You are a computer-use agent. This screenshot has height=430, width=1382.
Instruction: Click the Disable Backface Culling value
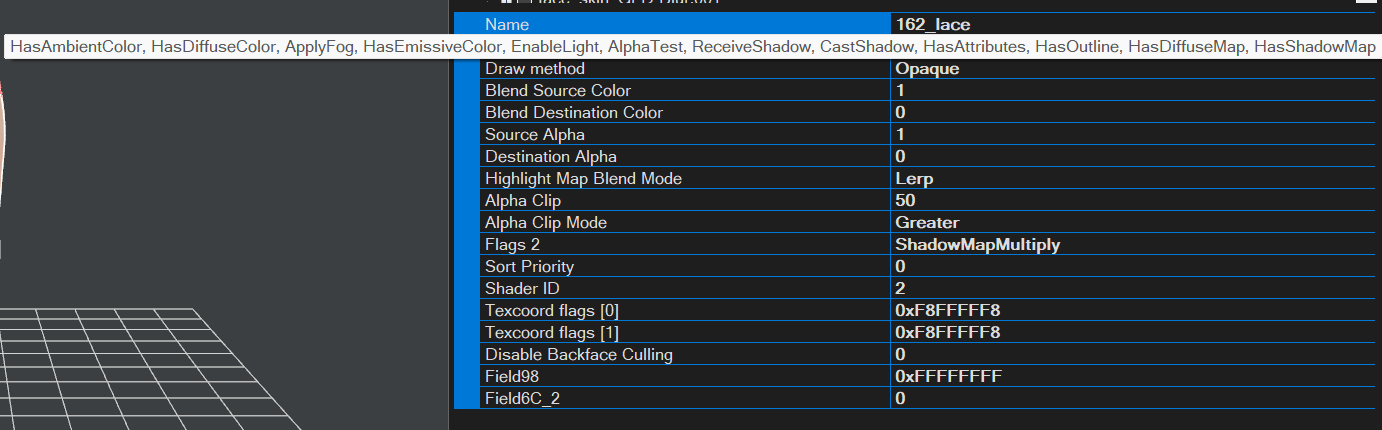[x=1135, y=354]
